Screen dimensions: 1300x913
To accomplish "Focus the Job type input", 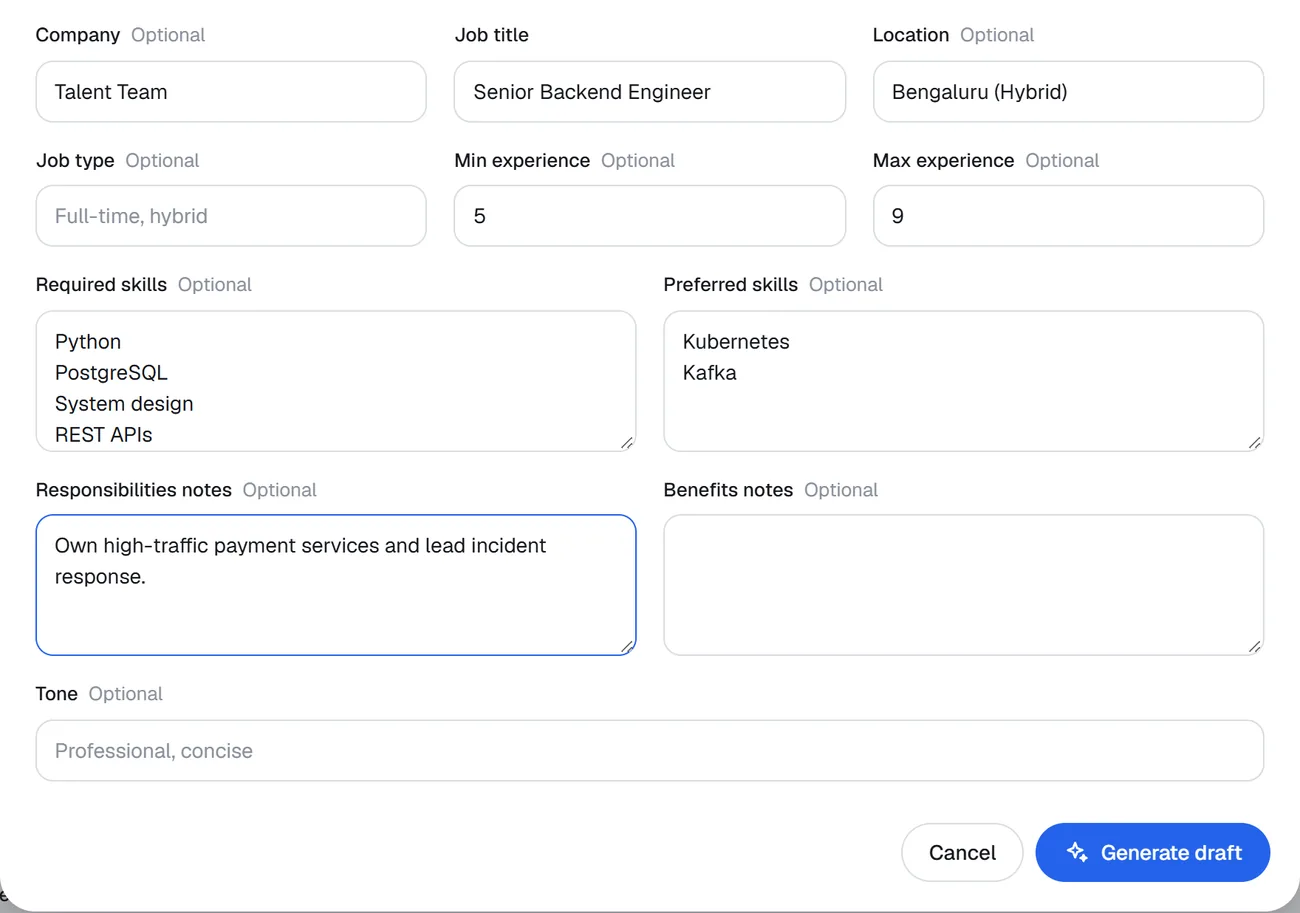I will [231, 216].
